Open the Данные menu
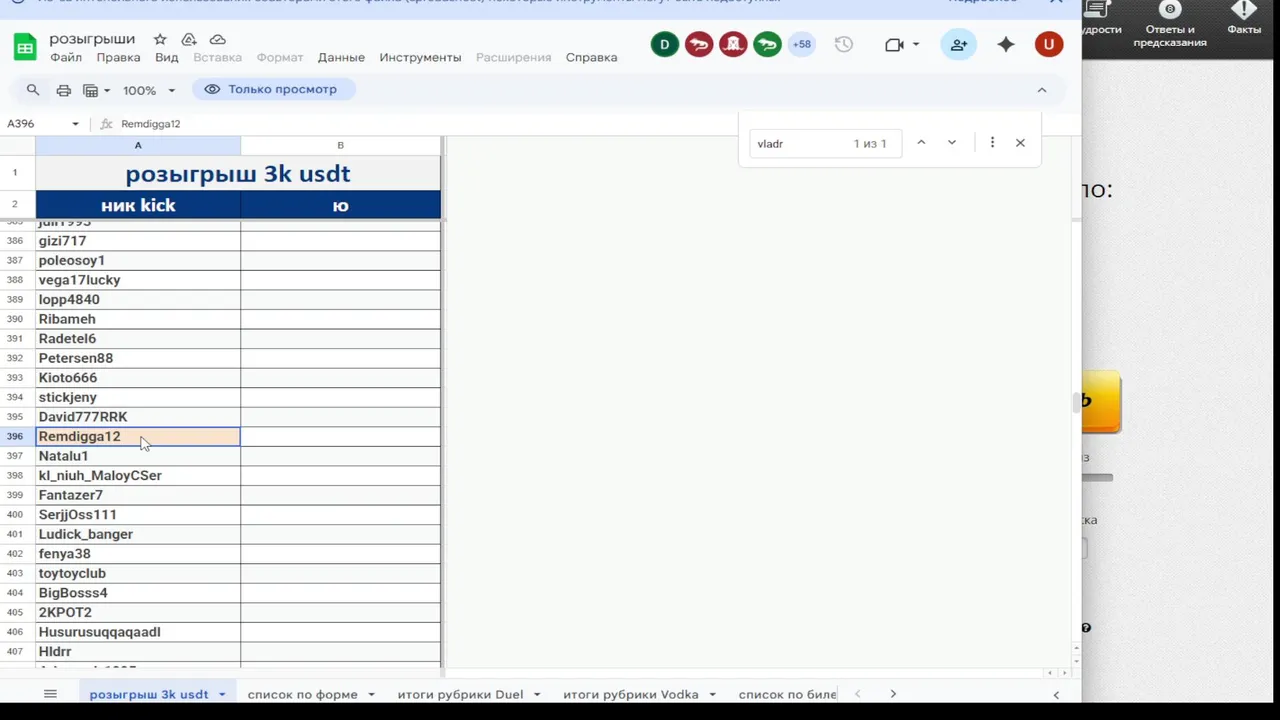Image resolution: width=1280 pixels, height=720 pixels. 341,57
